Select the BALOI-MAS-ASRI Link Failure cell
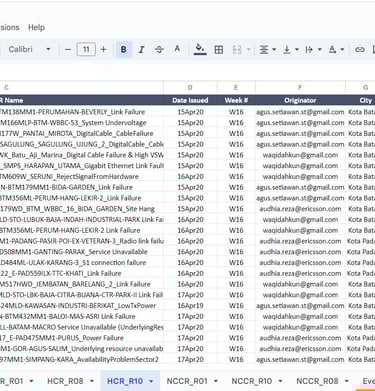Screen dimensions: 375x391 click(x=82, y=316)
